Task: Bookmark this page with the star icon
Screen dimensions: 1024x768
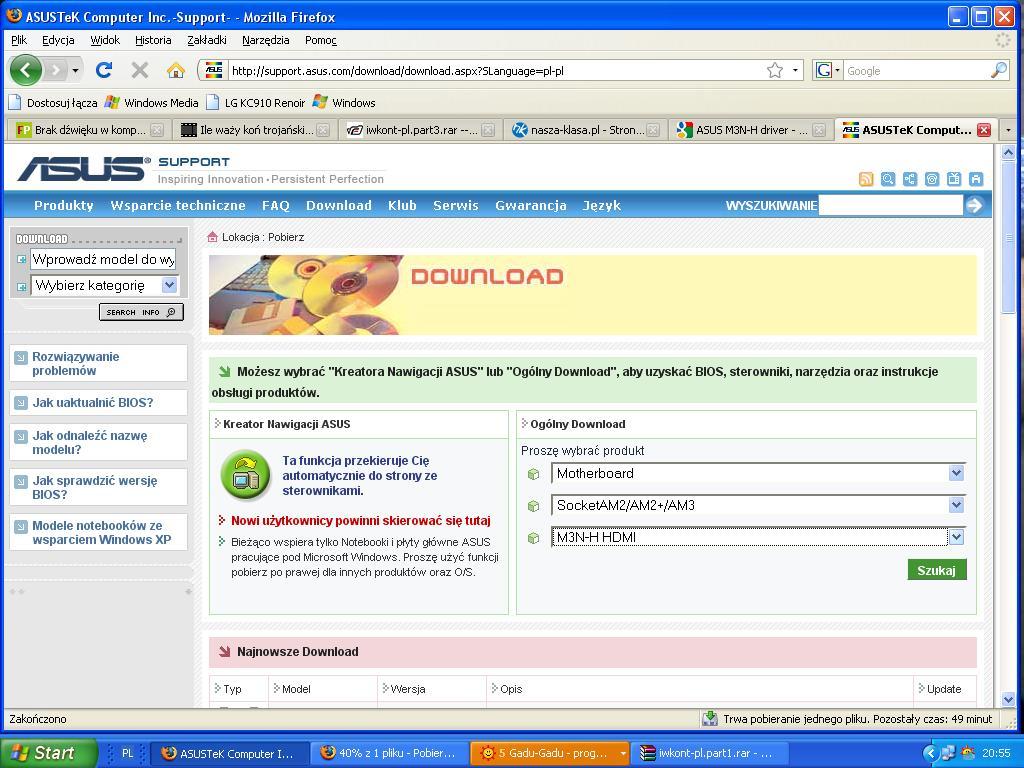Action: click(x=775, y=71)
